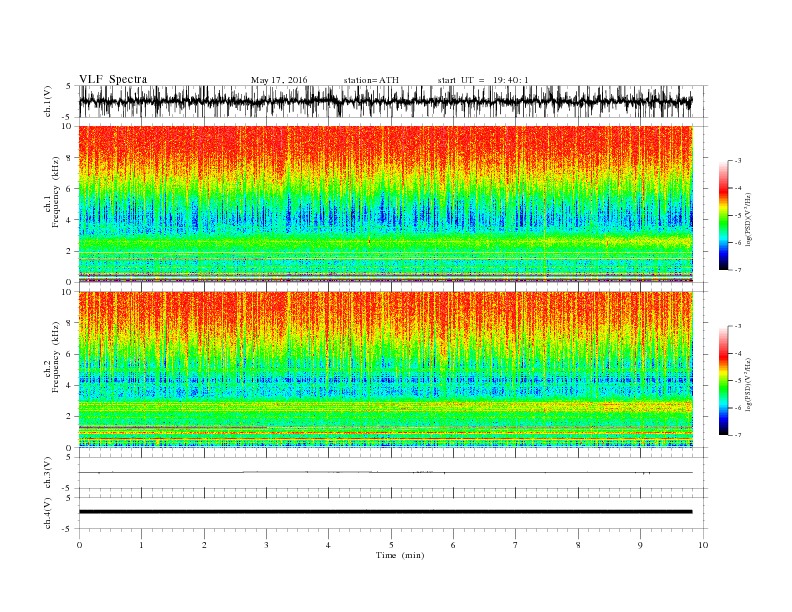
Task: Click the "-6" tick on the upper colorbar
Action: 738,243
